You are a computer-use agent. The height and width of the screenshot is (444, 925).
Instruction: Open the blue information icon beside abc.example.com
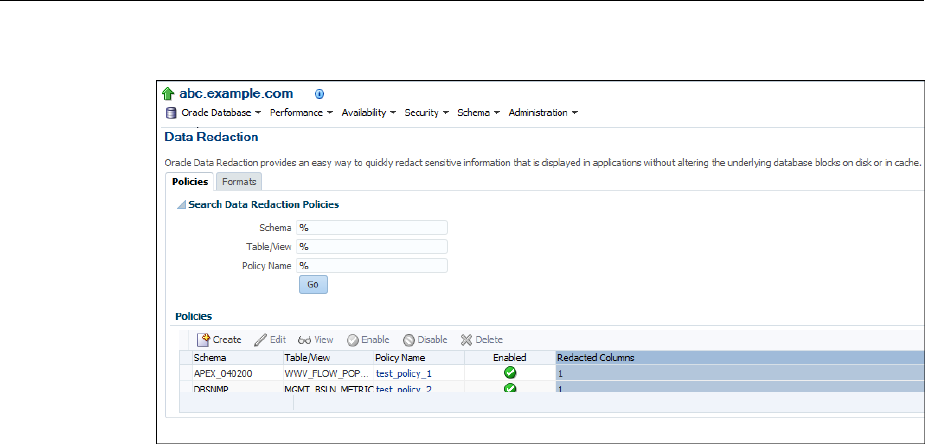pyautogui.click(x=320, y=94)
